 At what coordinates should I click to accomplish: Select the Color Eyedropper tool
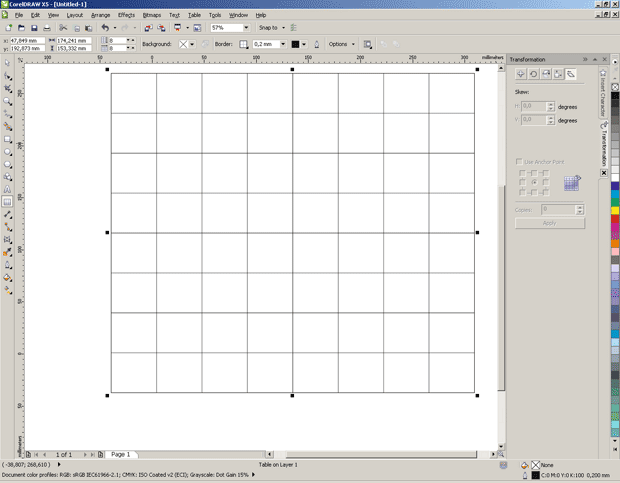(7, 252)
